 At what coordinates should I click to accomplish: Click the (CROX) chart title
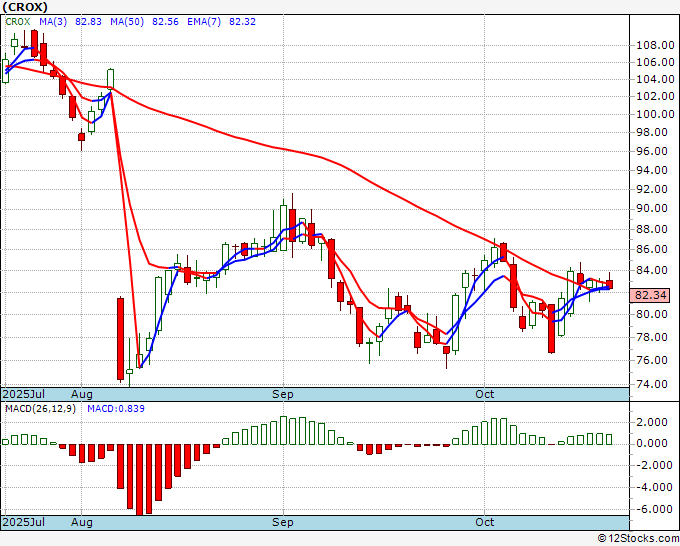pyautogui.click(x=25, y=7)
